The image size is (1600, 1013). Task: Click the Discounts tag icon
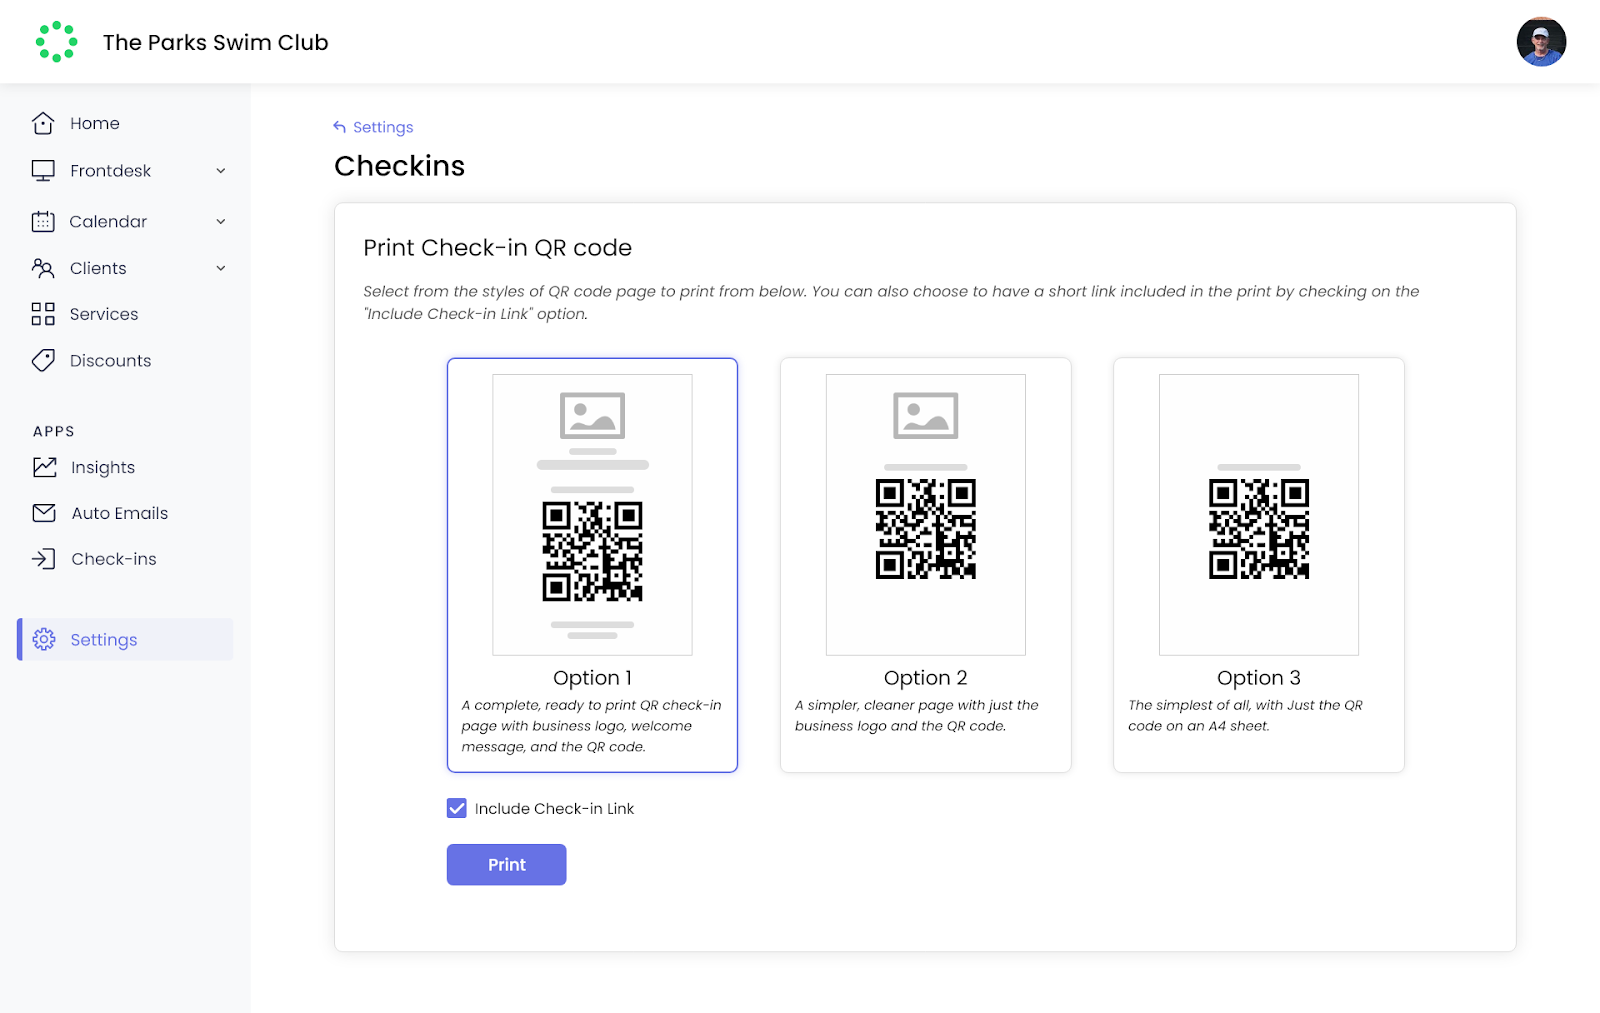click(43, 361)
